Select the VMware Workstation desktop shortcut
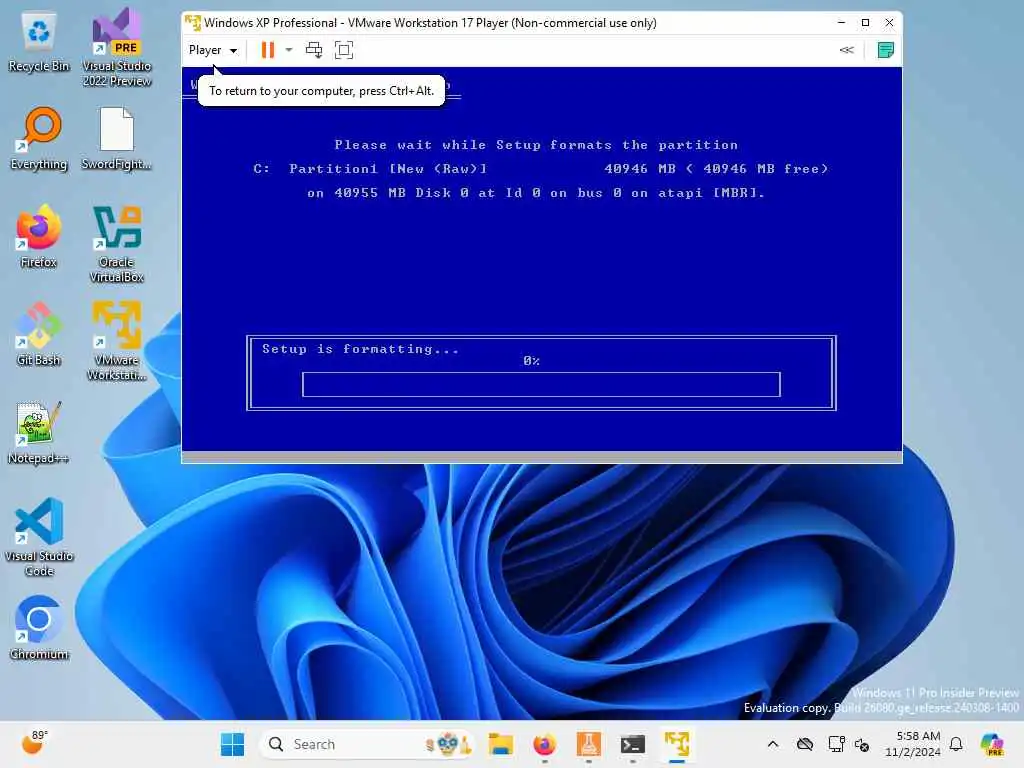1024x768 pixels. (x=117, y=341)
